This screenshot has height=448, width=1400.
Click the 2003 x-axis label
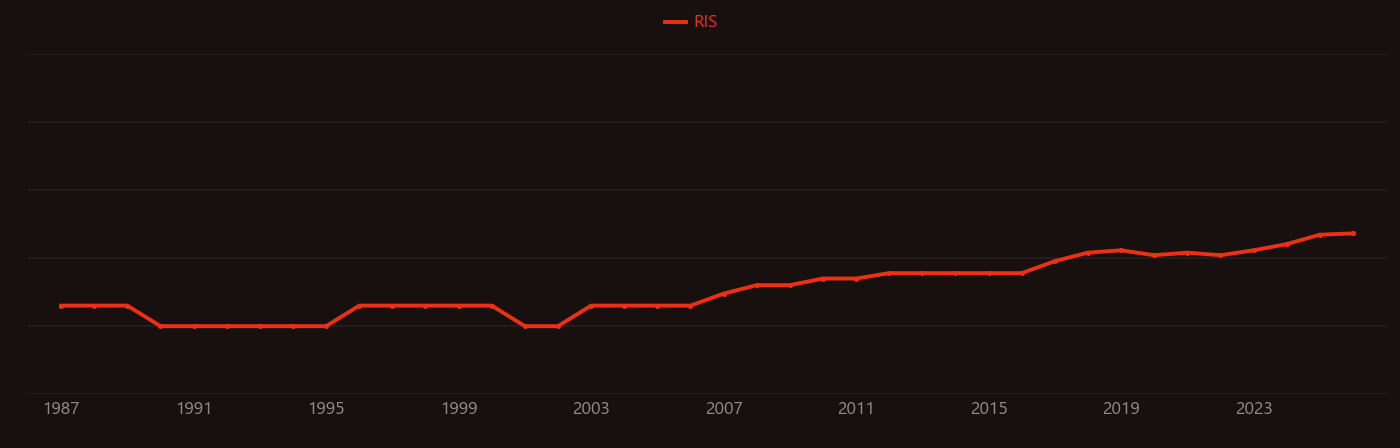coord(591,409)
